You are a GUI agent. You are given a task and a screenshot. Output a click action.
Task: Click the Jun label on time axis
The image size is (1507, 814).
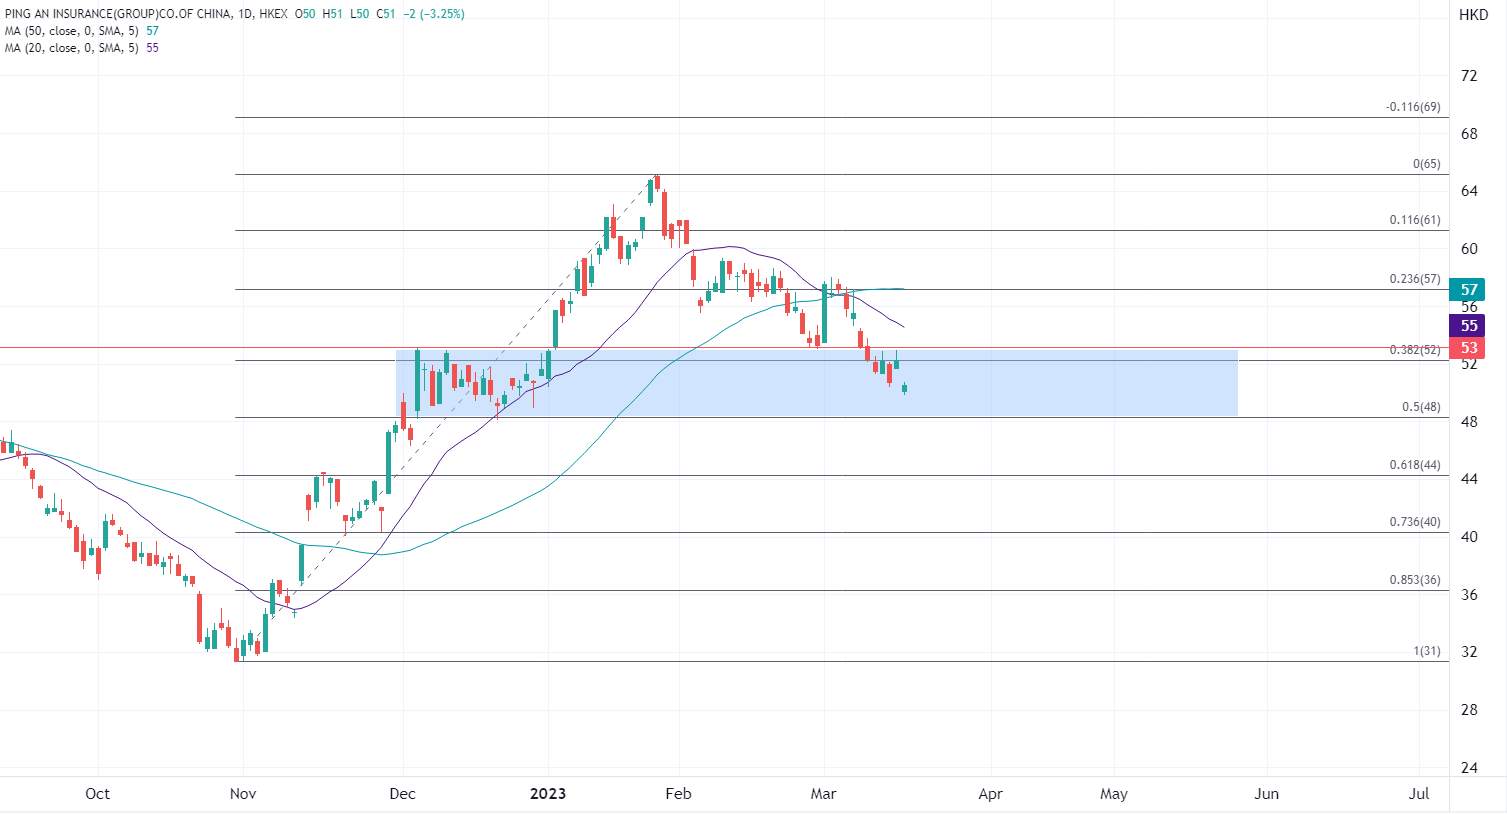1266,794
